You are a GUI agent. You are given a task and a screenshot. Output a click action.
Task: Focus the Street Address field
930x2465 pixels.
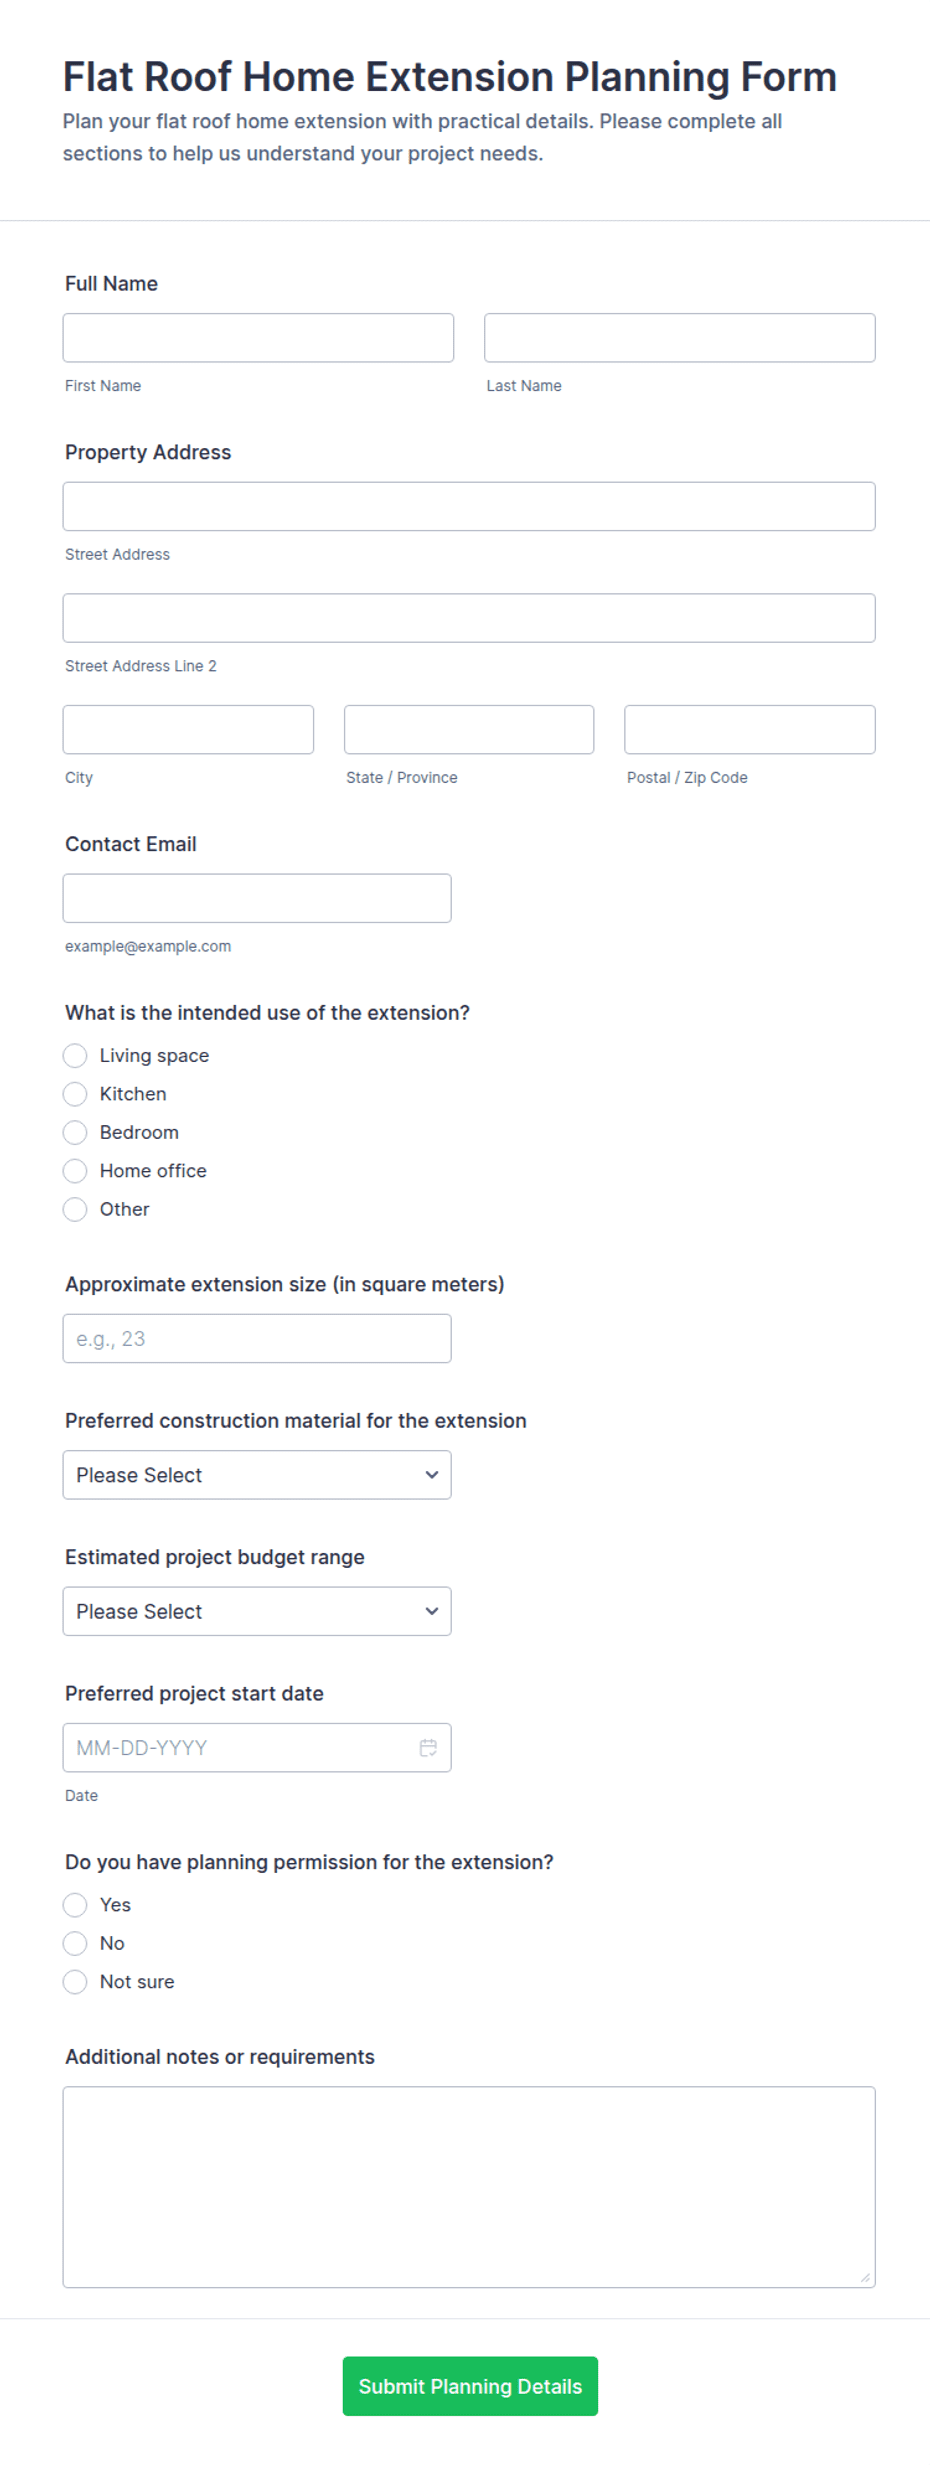coord(469,506)
